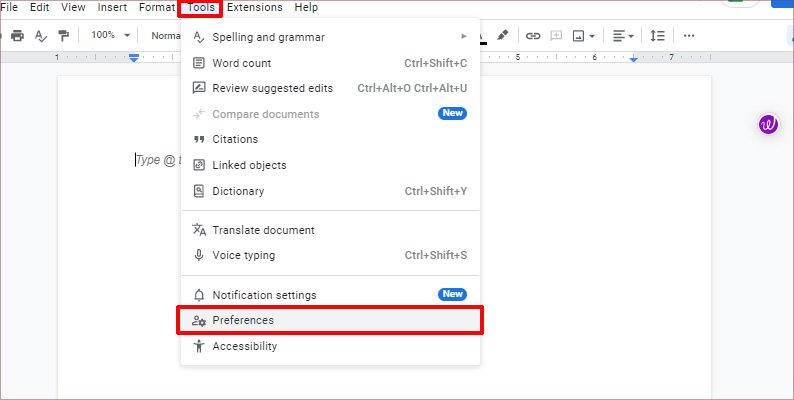This screenshot has height=400, width=794.
Task: Click the Voice typing microphone icon
Action: 199,255
